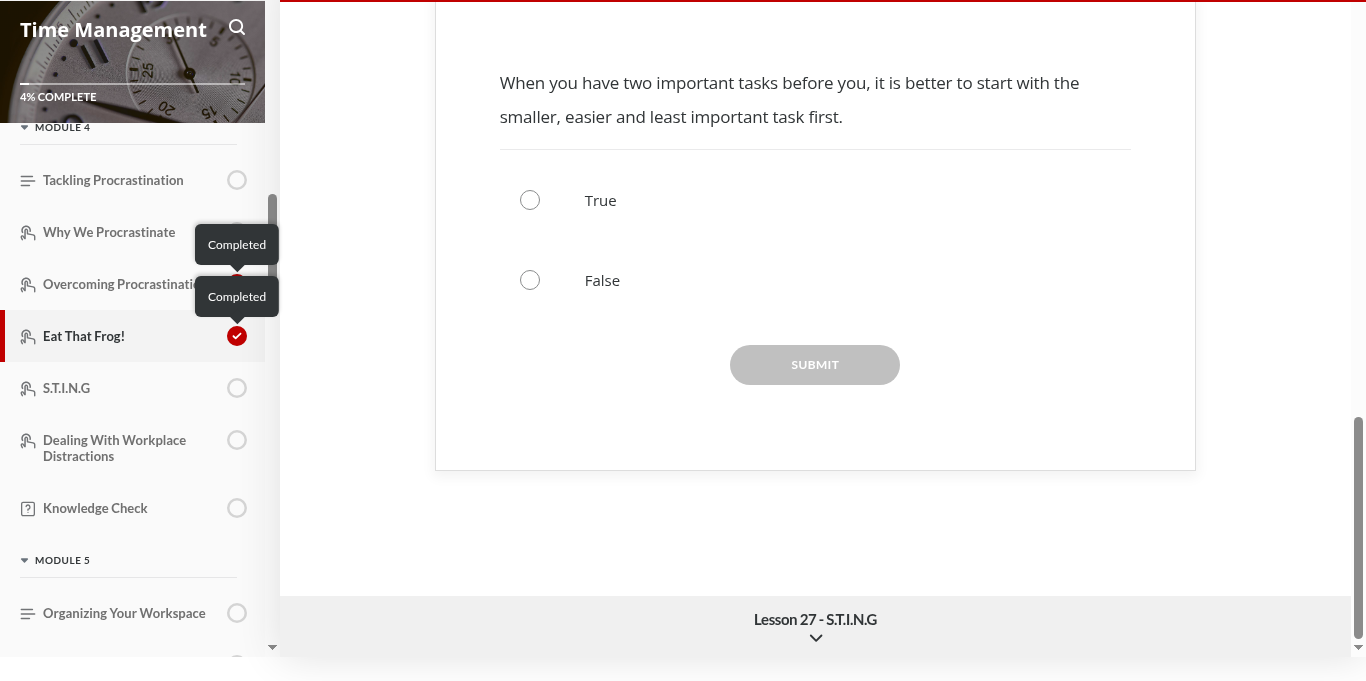
Task: Click the Why We Procrastinate interactive icon
Action: point(28,233)
